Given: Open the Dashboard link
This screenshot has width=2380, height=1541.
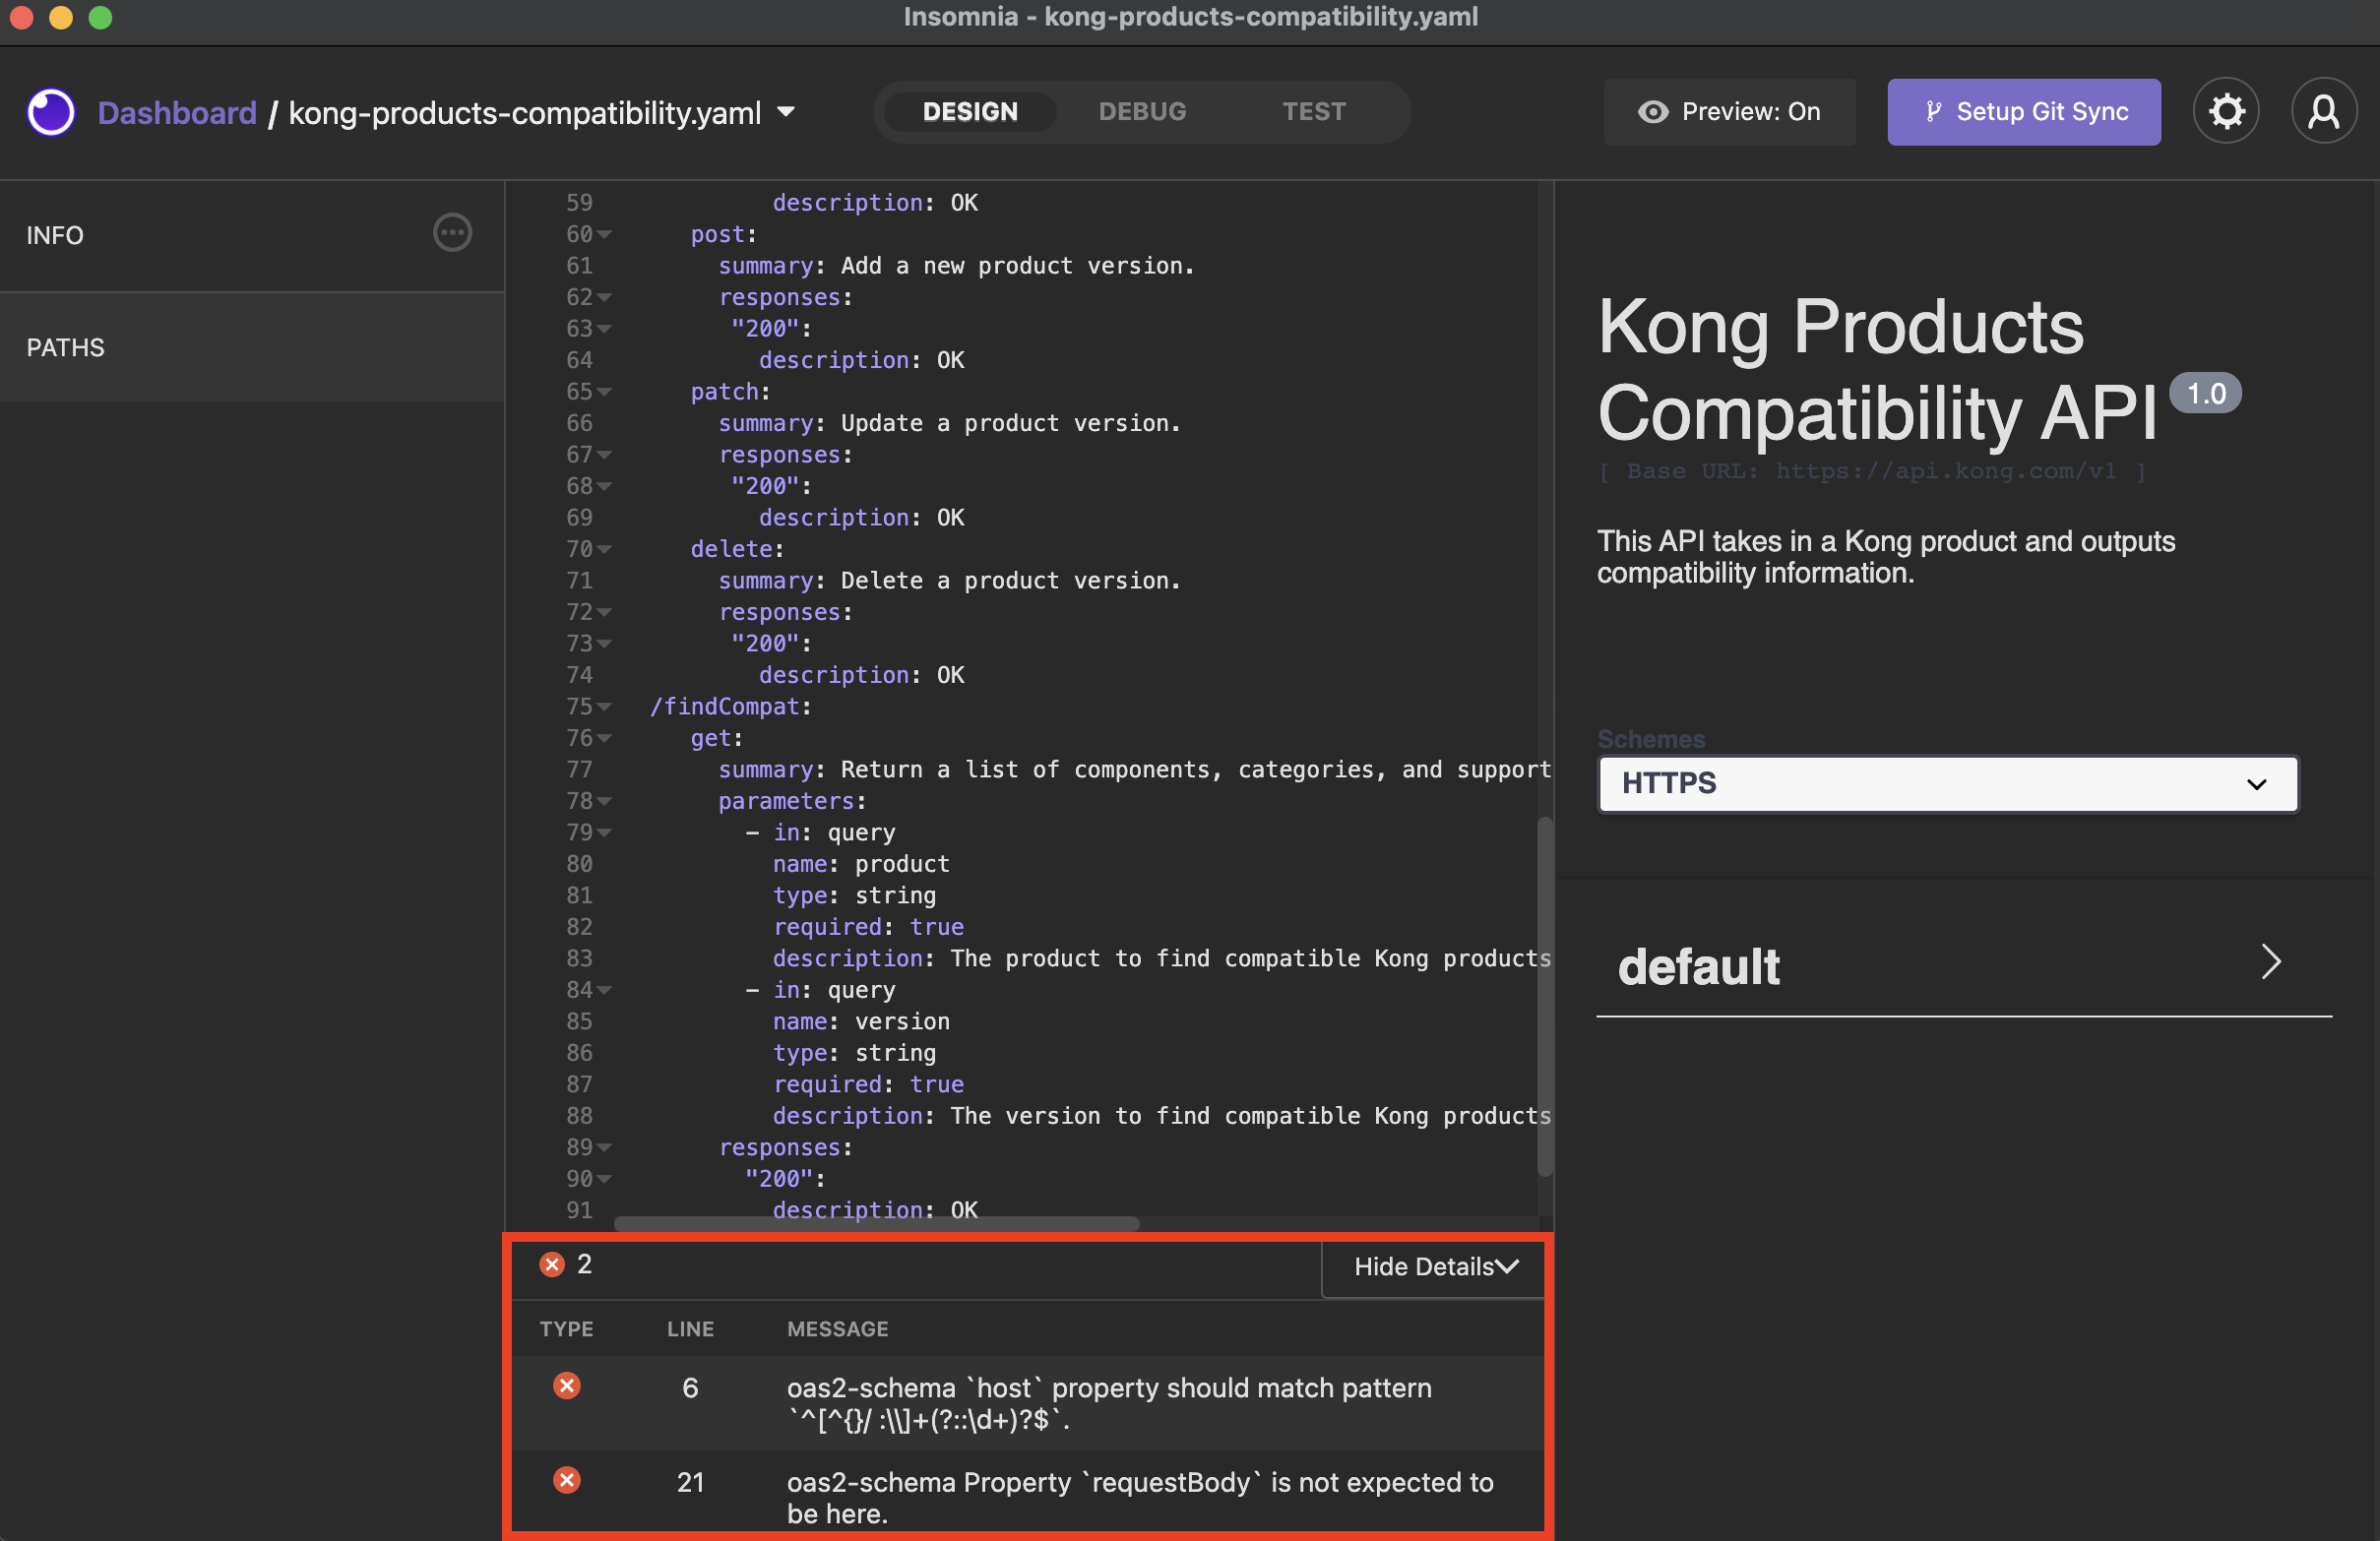Looking at the screenshot, I should (x=177, y=113).
